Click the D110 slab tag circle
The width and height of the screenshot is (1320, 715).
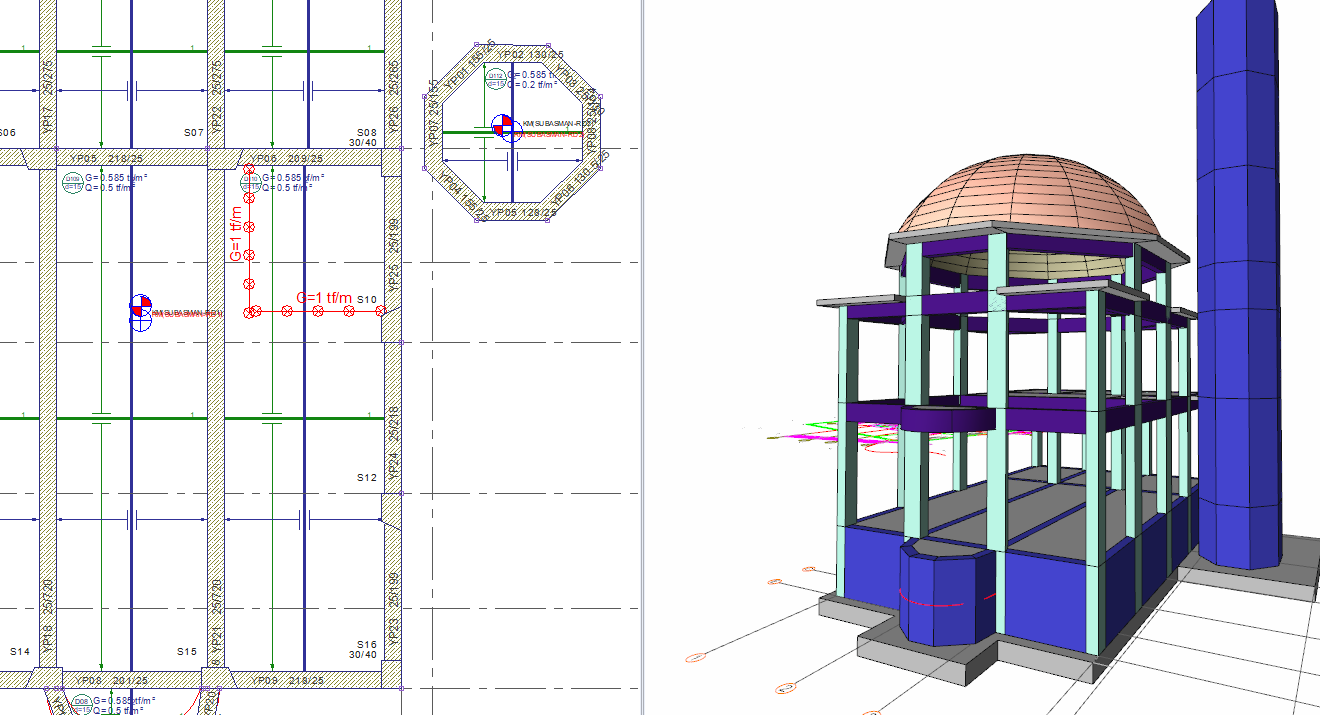pos(250,182)
